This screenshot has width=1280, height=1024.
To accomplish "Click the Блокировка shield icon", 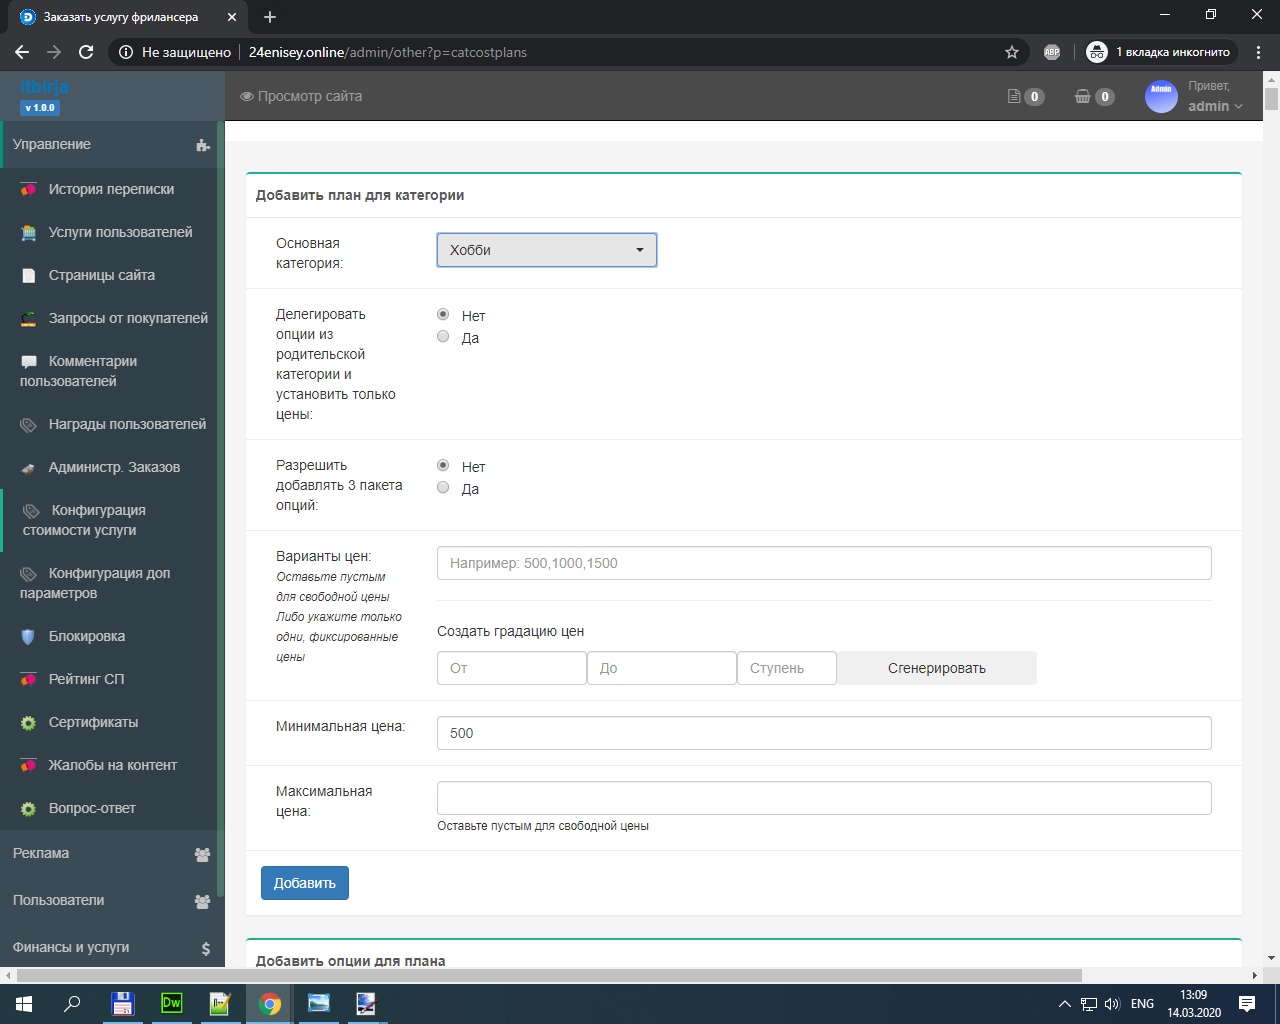I will point(29,636).
